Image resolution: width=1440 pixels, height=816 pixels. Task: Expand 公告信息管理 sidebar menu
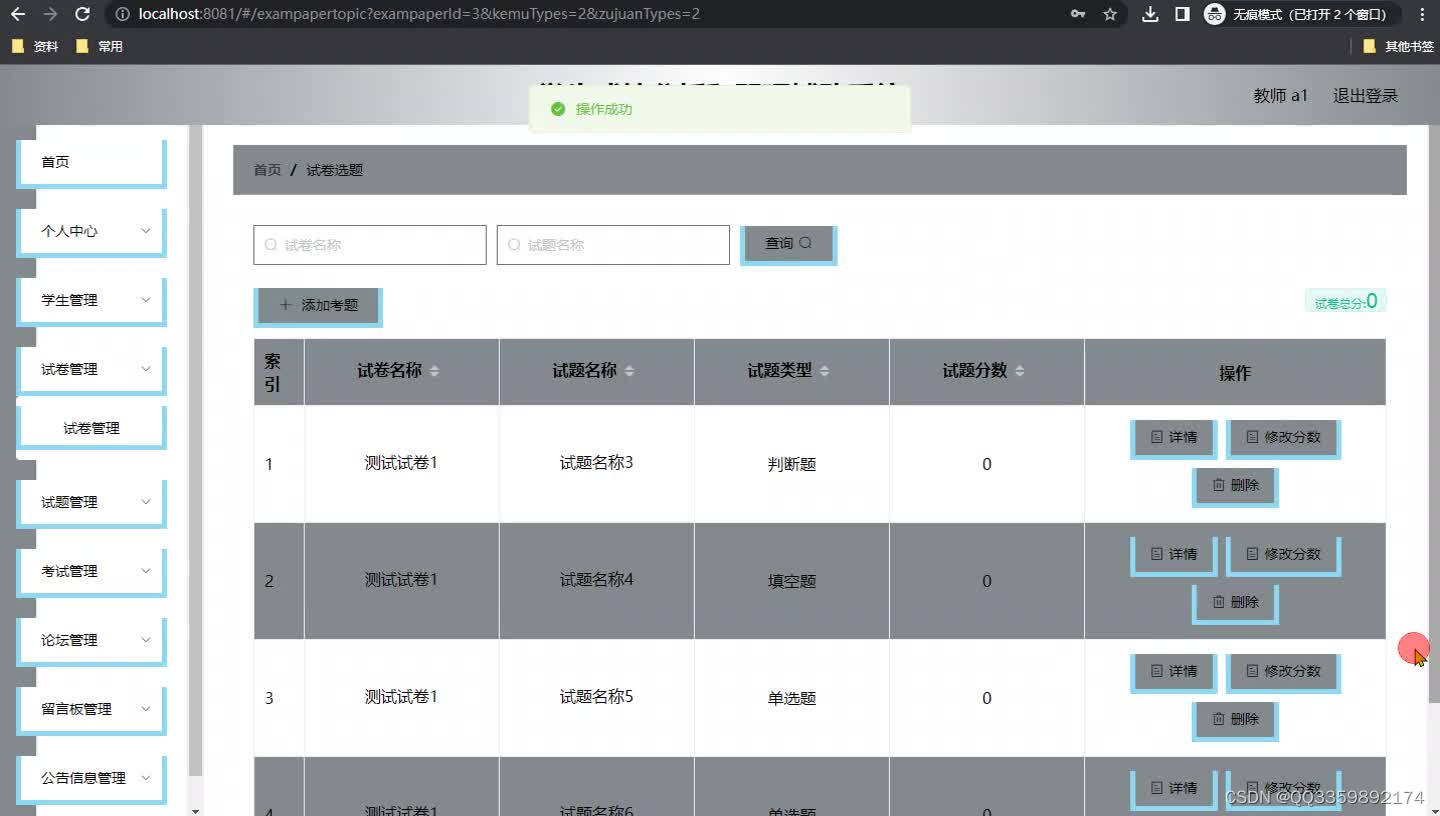pyautogui.click(x=91, y=779)
